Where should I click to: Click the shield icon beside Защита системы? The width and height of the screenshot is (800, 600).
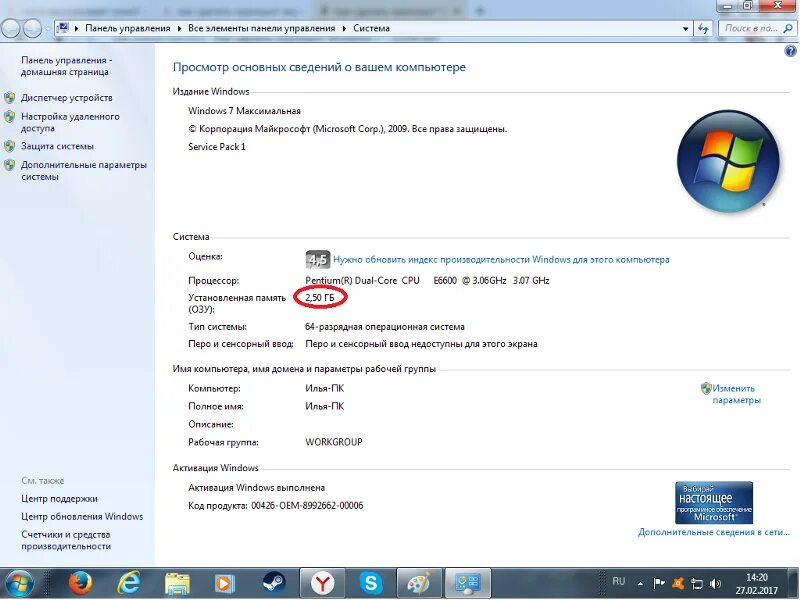coord(10,146)
